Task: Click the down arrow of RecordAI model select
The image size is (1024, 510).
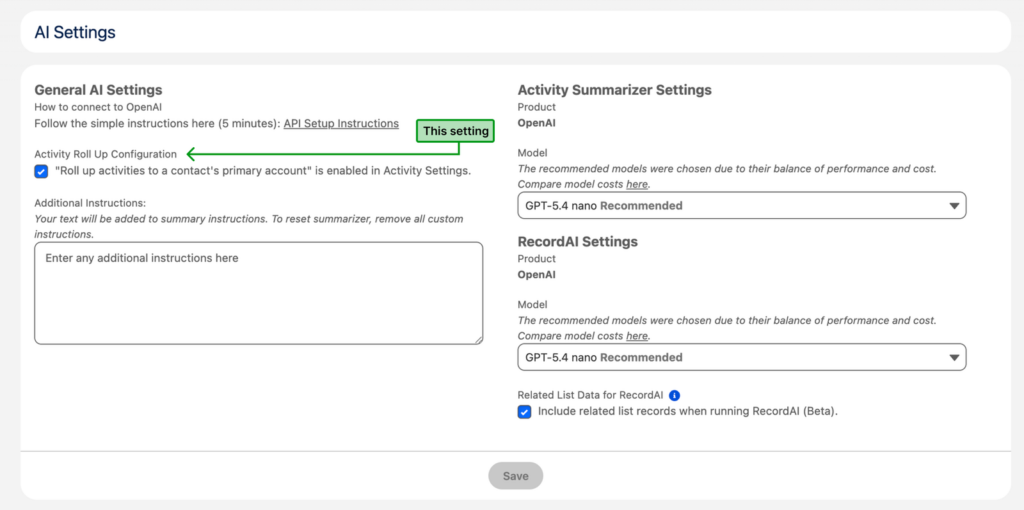Action: pos(954,358)
